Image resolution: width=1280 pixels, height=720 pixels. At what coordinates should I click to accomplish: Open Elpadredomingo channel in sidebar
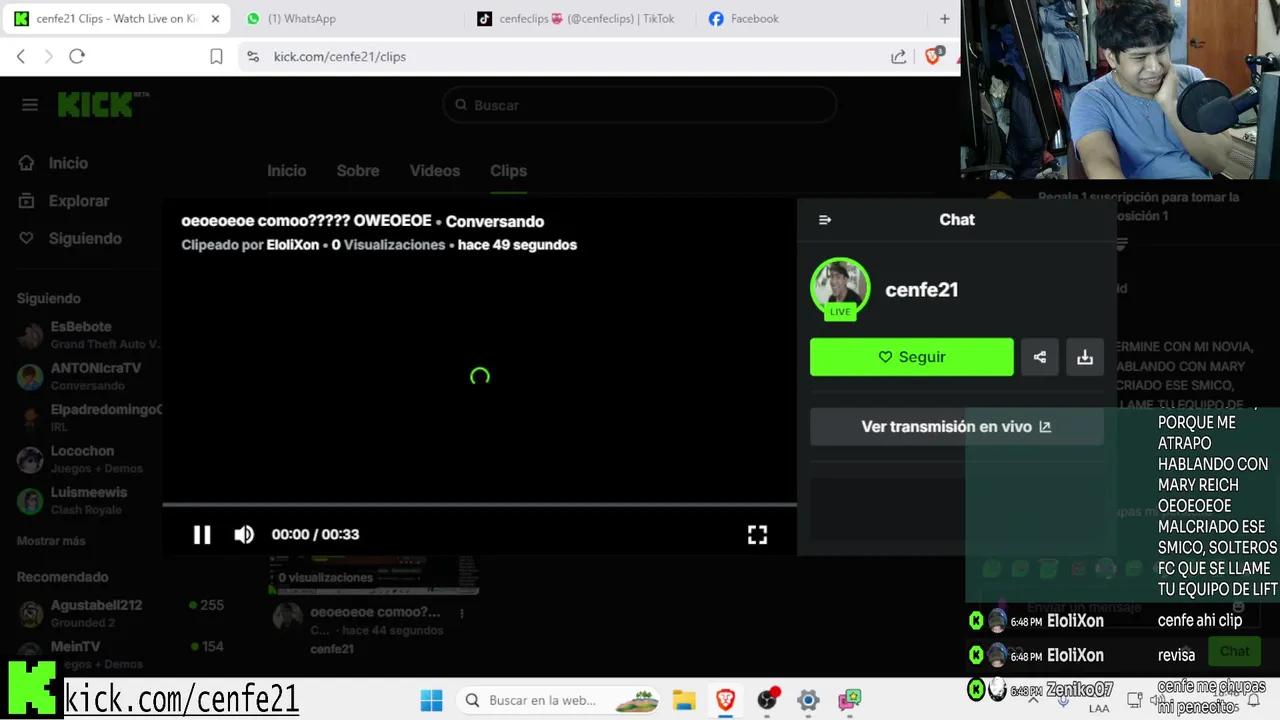click(88, 417)
